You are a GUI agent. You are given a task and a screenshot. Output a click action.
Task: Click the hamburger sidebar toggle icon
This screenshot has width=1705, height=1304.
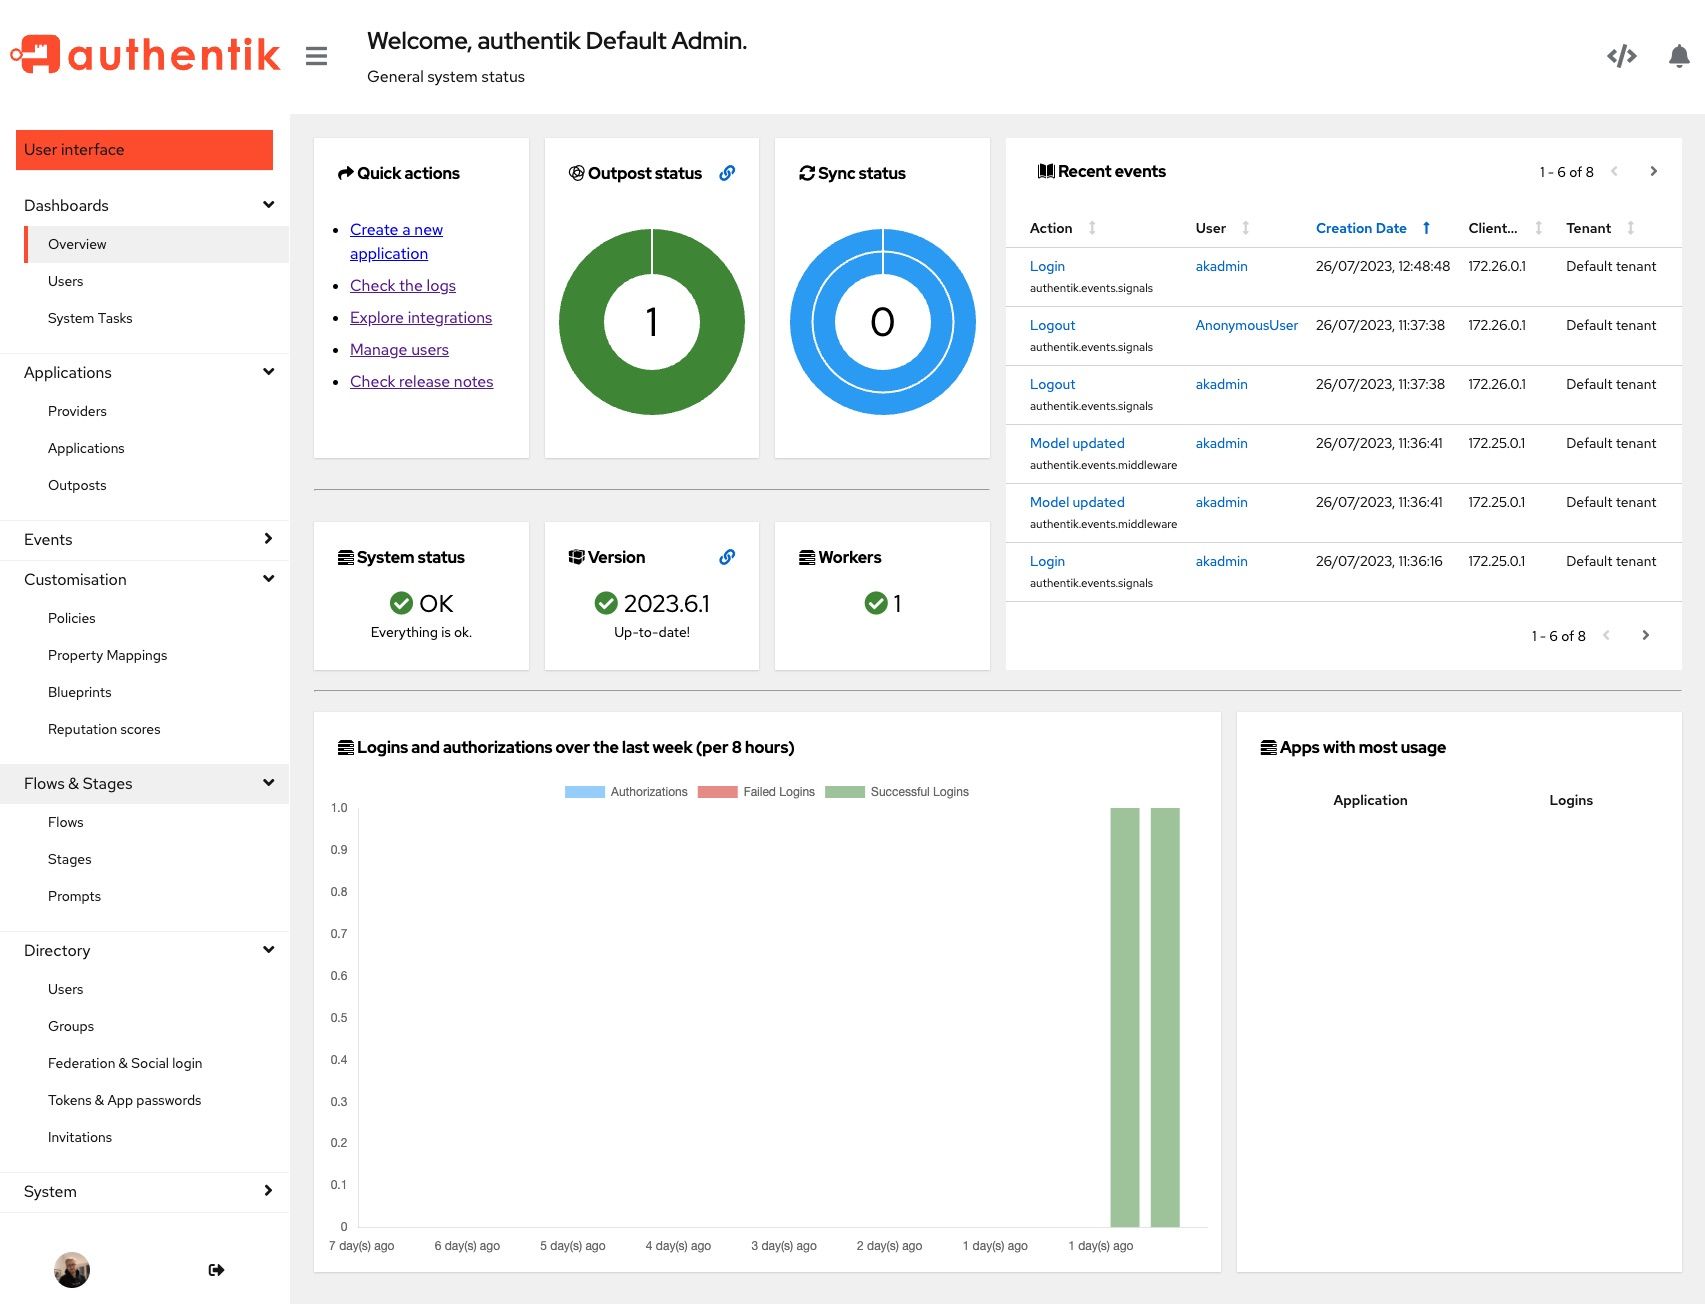(x=316, y=56)
